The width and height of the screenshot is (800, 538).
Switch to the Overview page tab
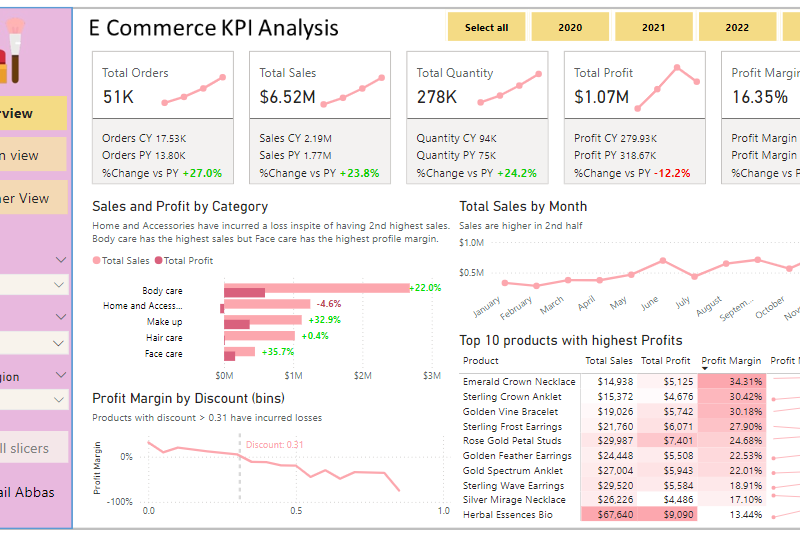pyautogui.click(x=30, y=113)
